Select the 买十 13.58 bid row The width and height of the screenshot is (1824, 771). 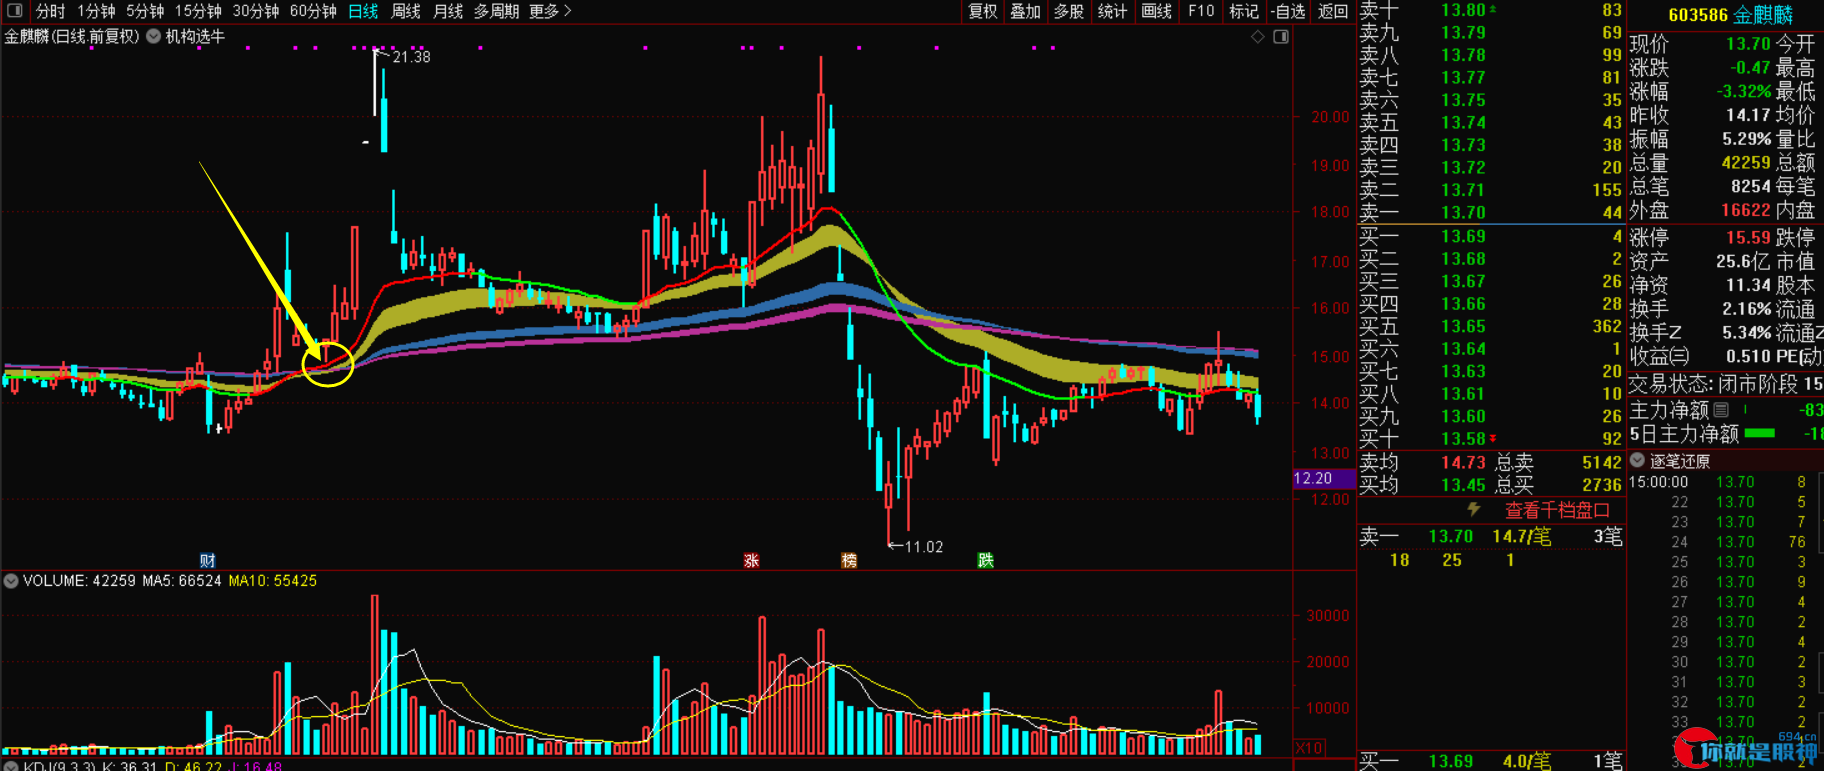click(x=1491, y=439)
